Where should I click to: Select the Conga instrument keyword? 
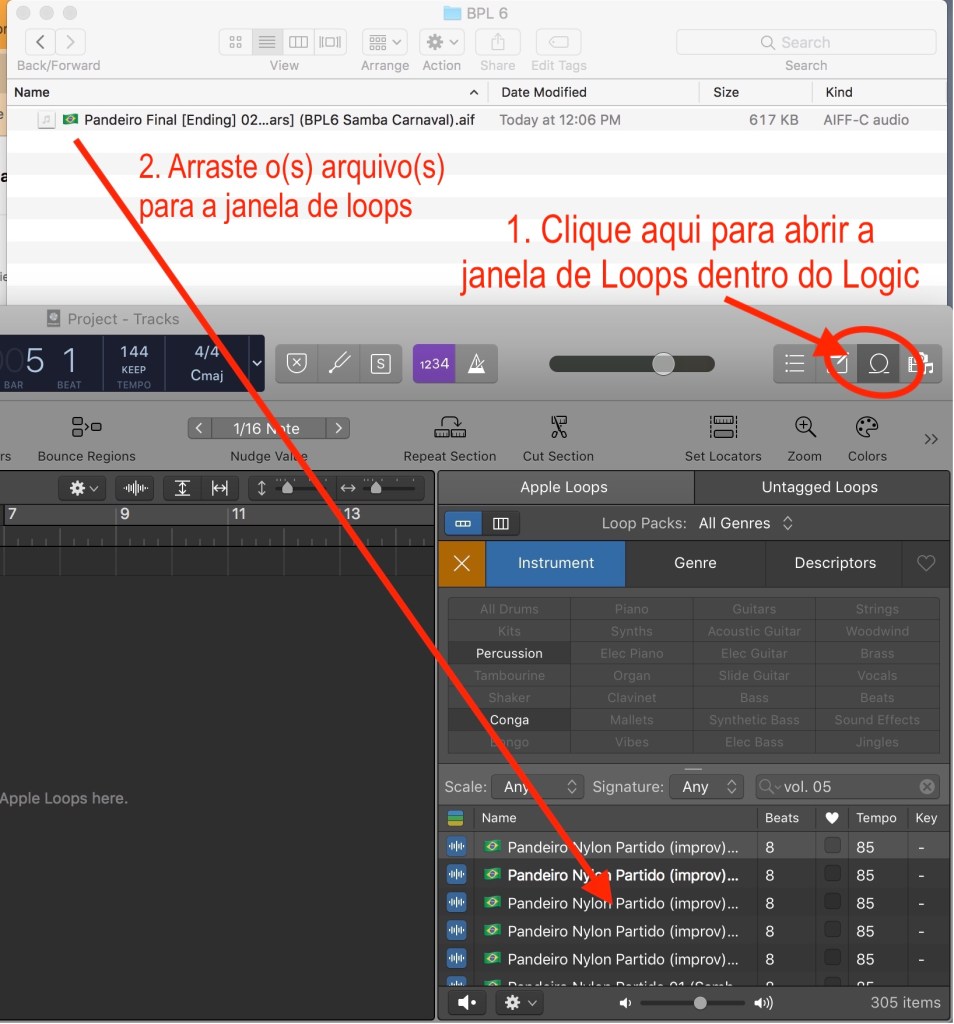click(509, 720)
